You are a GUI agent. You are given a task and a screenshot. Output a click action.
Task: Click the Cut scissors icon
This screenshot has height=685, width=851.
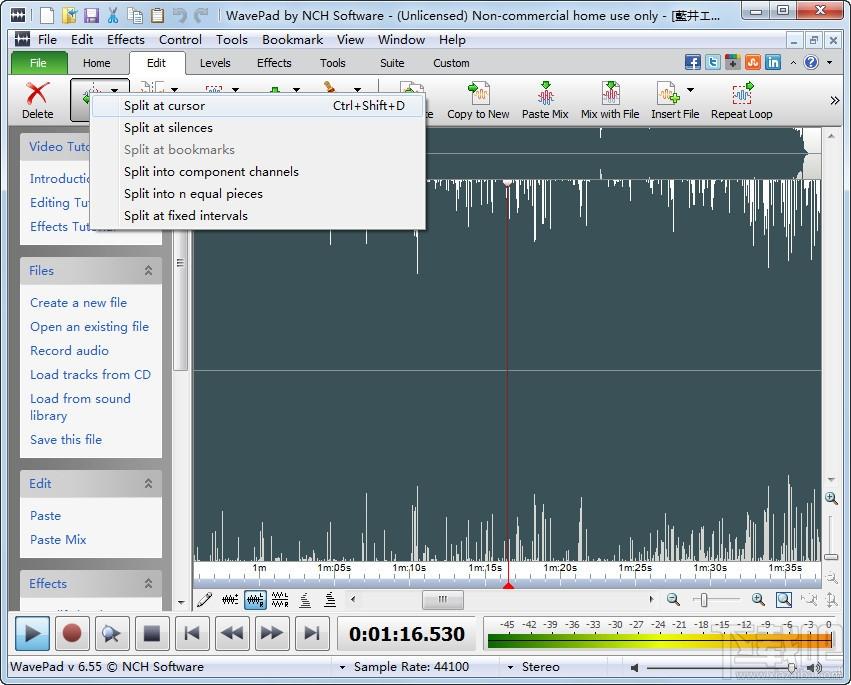113,15
